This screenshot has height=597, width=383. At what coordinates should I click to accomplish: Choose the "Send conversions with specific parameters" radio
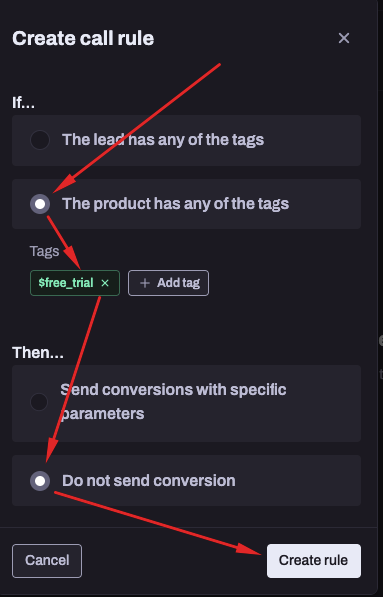coord(39,402)
